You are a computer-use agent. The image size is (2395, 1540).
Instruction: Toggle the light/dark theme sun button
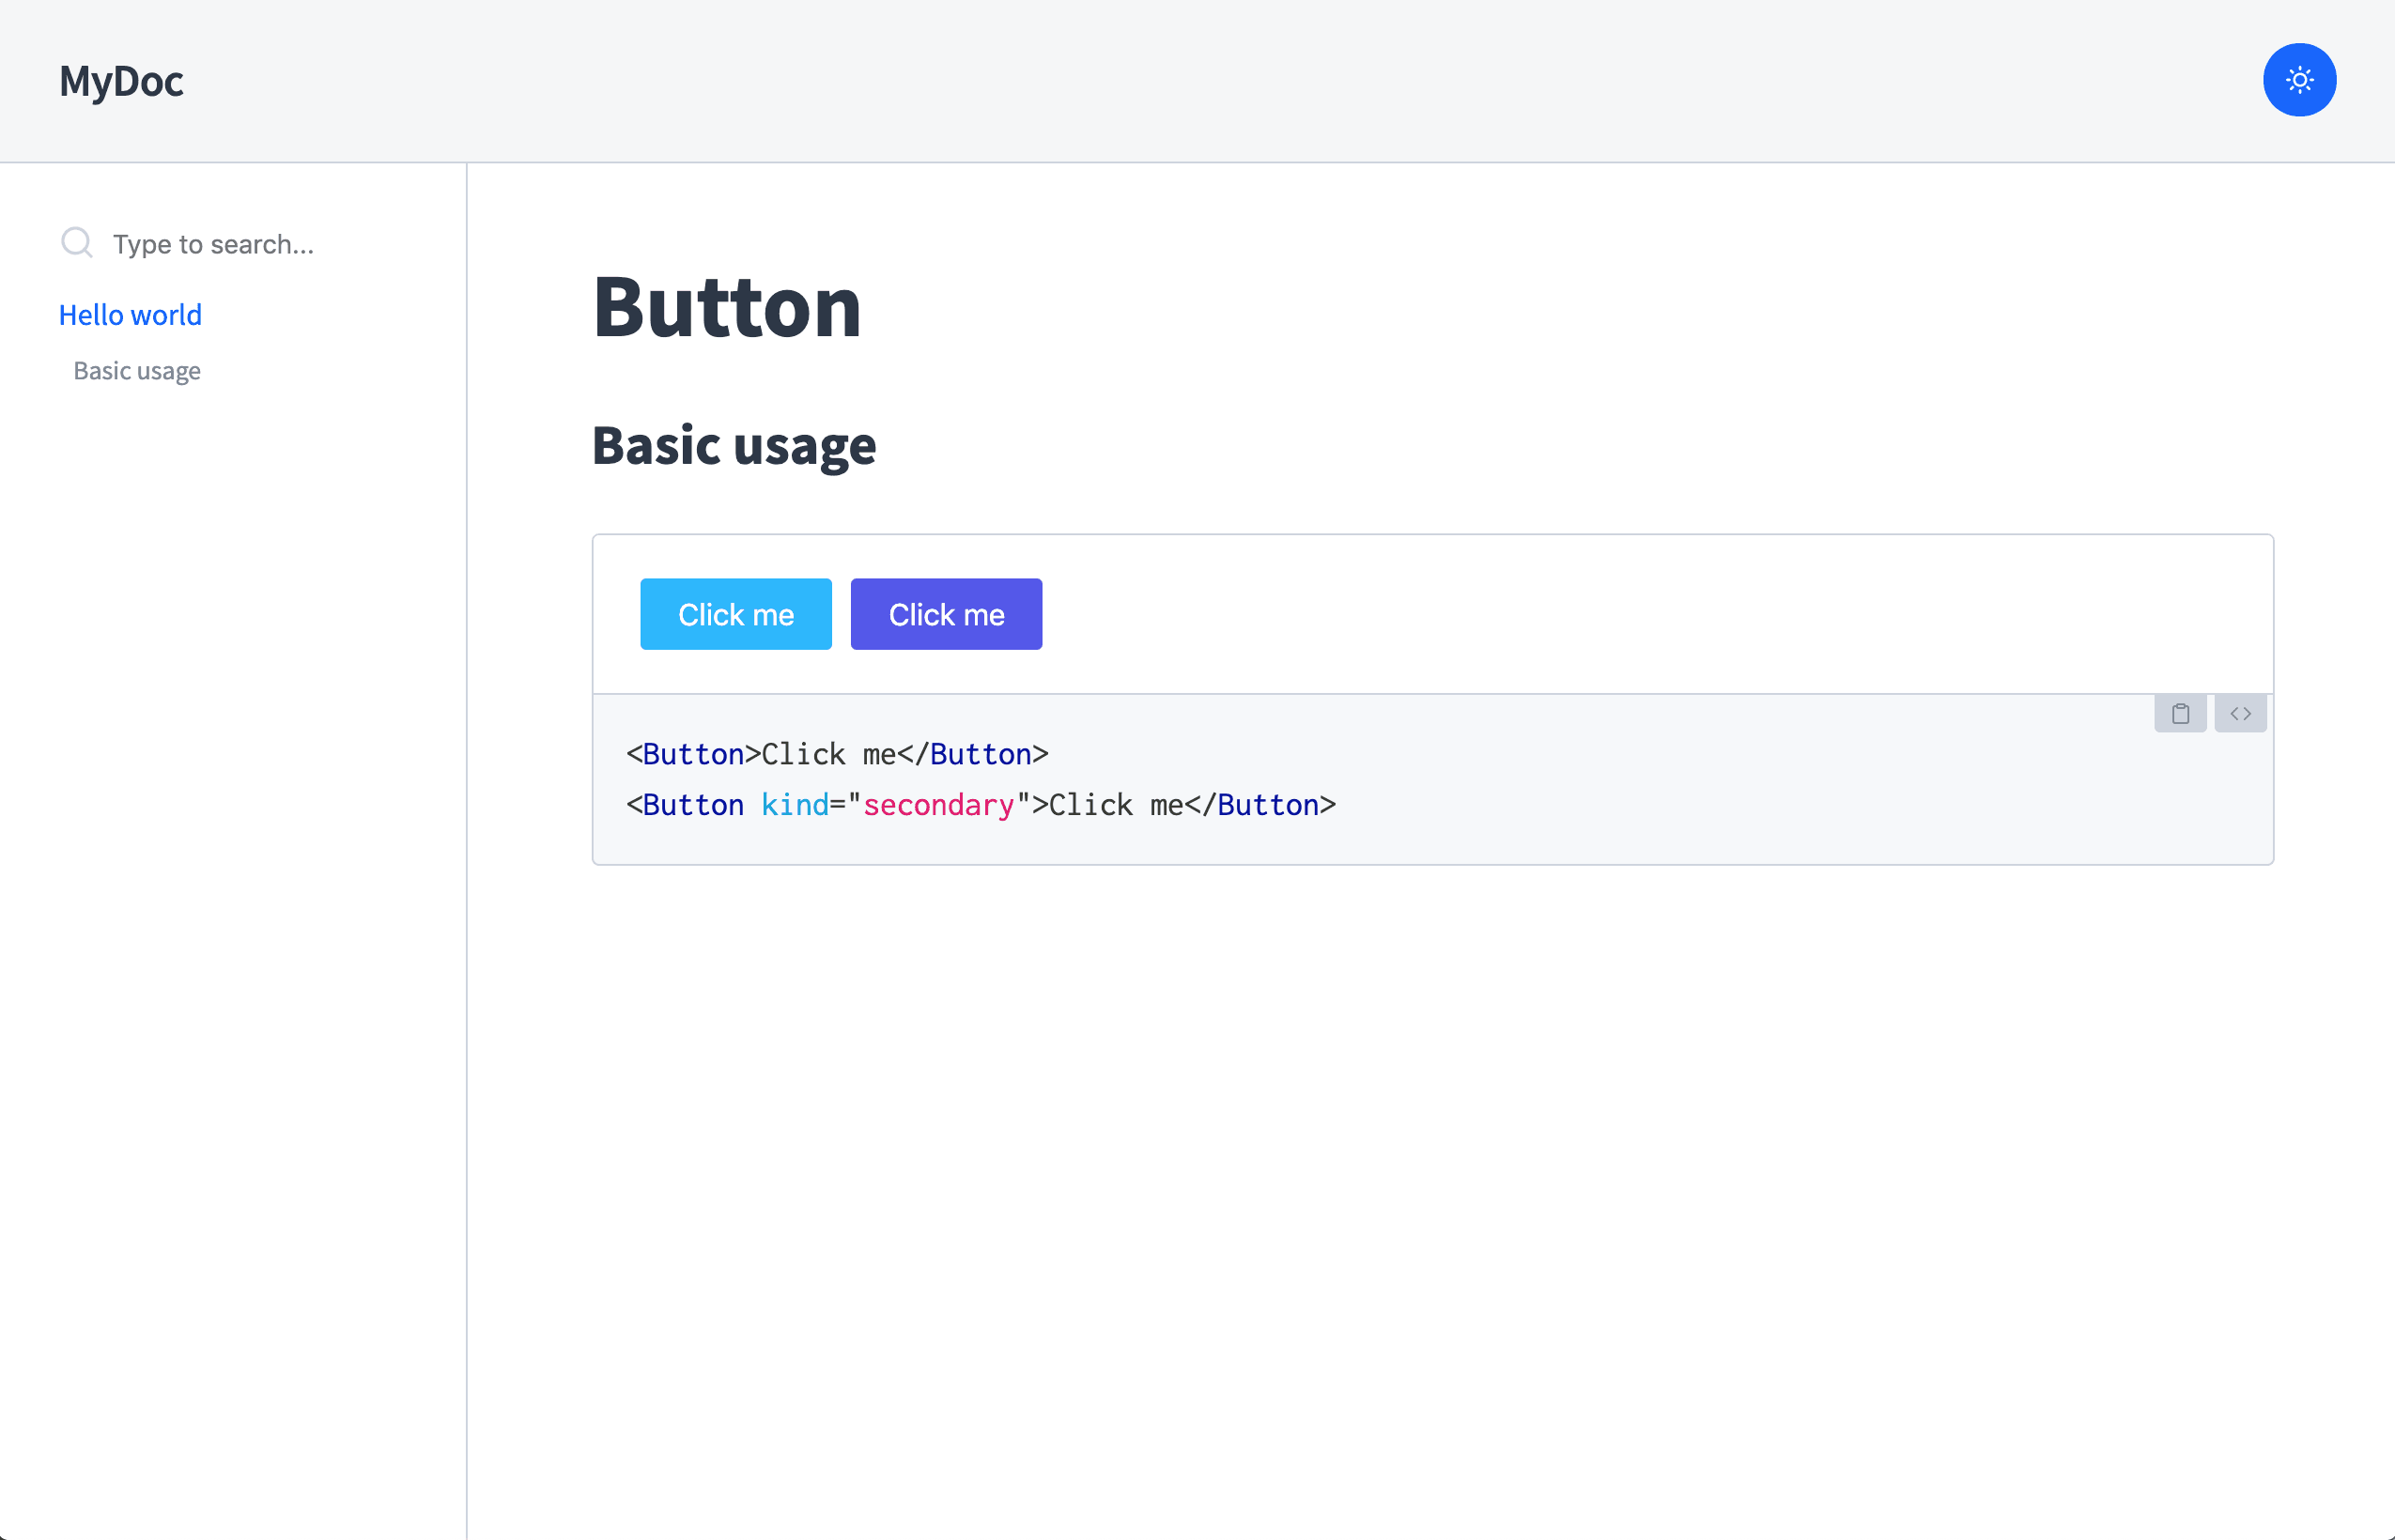coord(2299,80)
